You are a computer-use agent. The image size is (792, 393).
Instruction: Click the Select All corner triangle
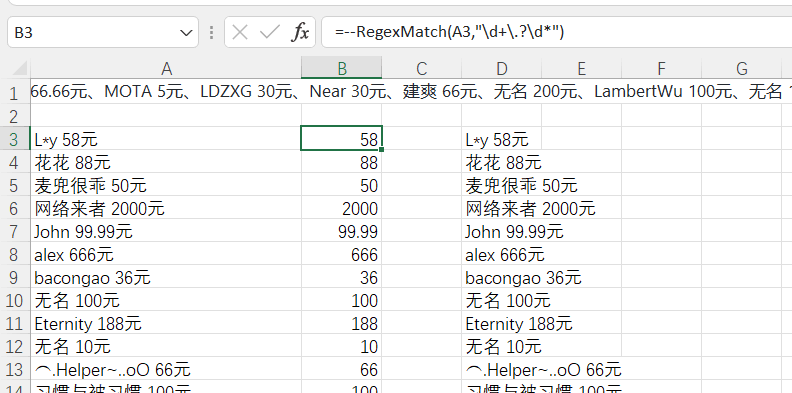[19, 68]
